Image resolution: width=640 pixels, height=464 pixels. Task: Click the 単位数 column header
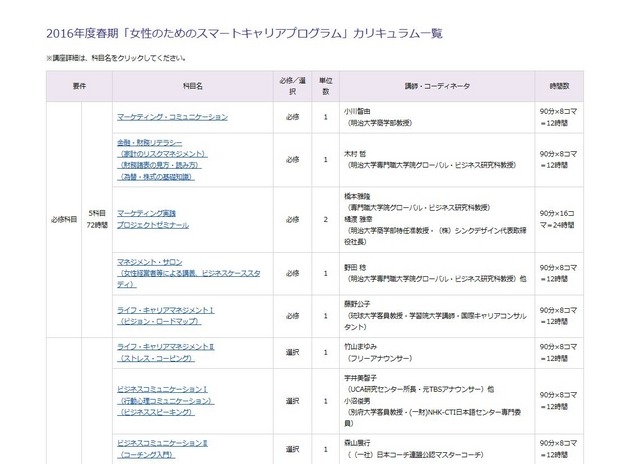coord(326,86)
